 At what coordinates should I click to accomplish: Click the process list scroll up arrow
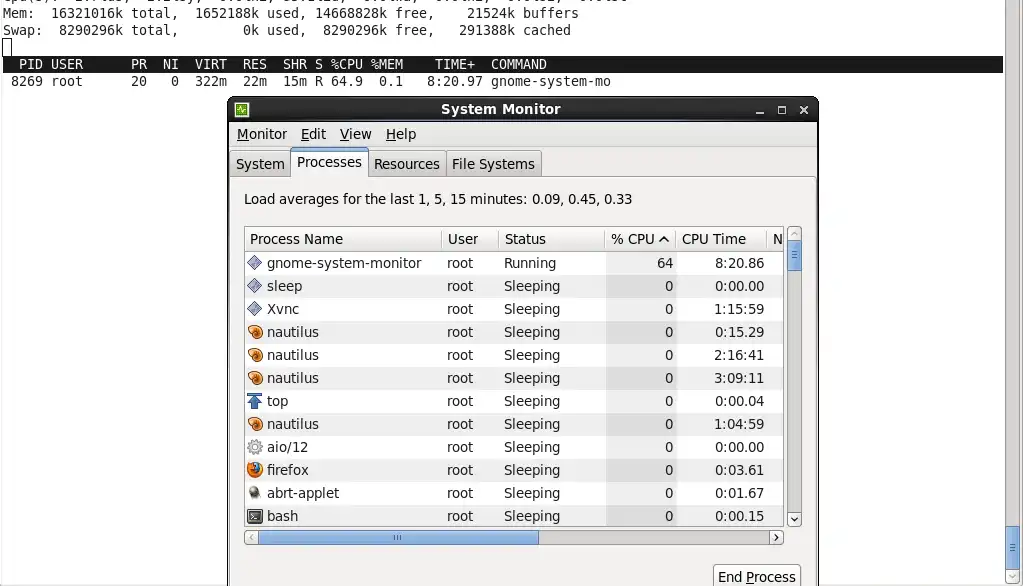pos(794,234)
